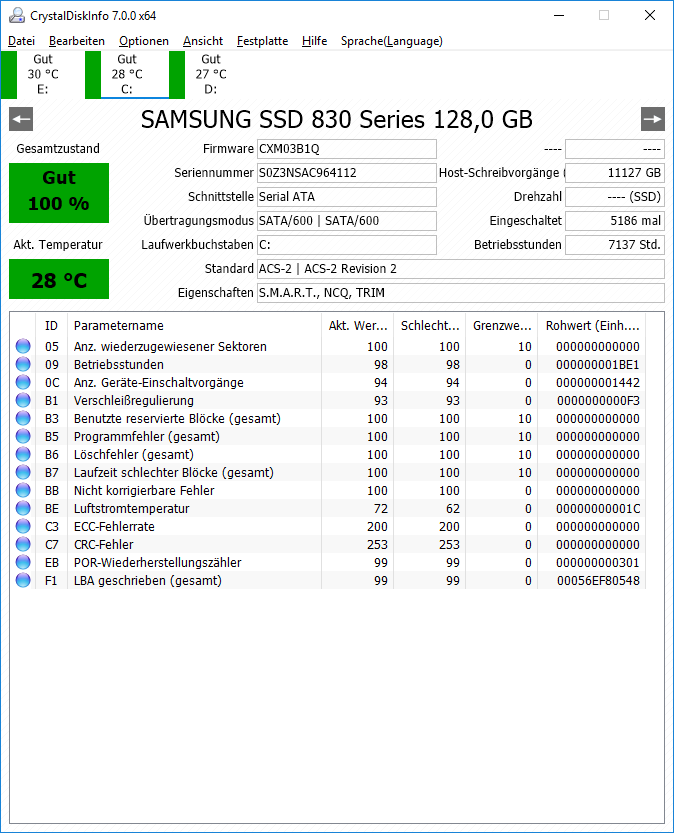Viewport: 674px width, 833px height.
Task: Open the Ansicht menu
Action: 203,41
